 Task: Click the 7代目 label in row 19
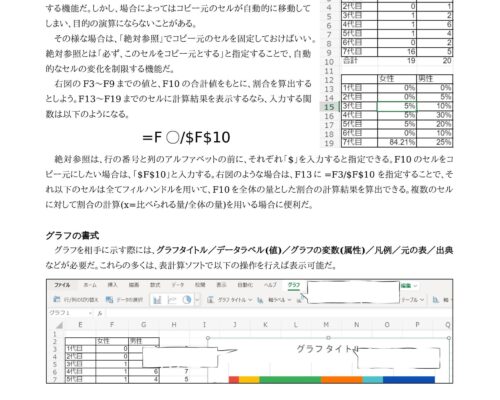tap(359, 143)
